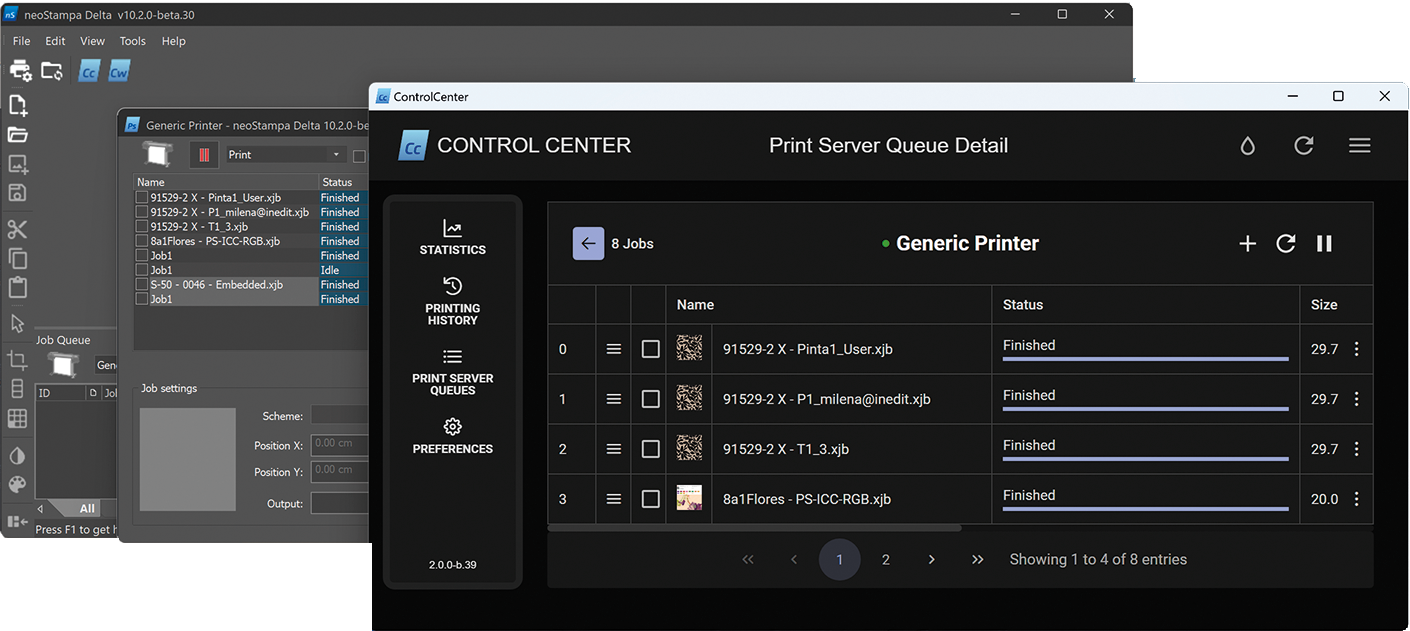Check the 91529-2 X - Pinta1_User.xjb row in Control Center

coord(650,349)
